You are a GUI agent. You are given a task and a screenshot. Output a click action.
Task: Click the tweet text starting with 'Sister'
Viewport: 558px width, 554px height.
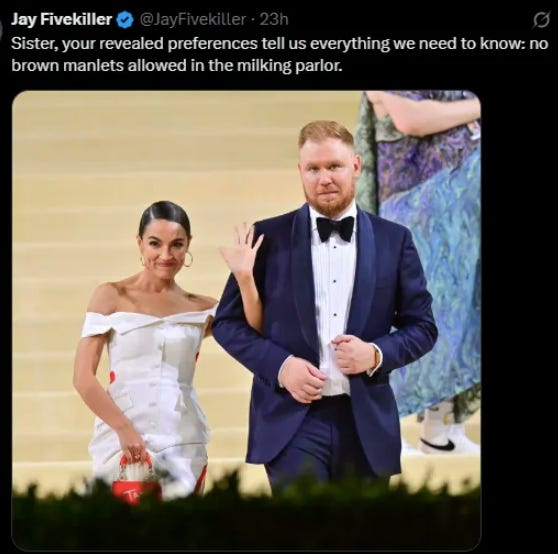(280, 54)
